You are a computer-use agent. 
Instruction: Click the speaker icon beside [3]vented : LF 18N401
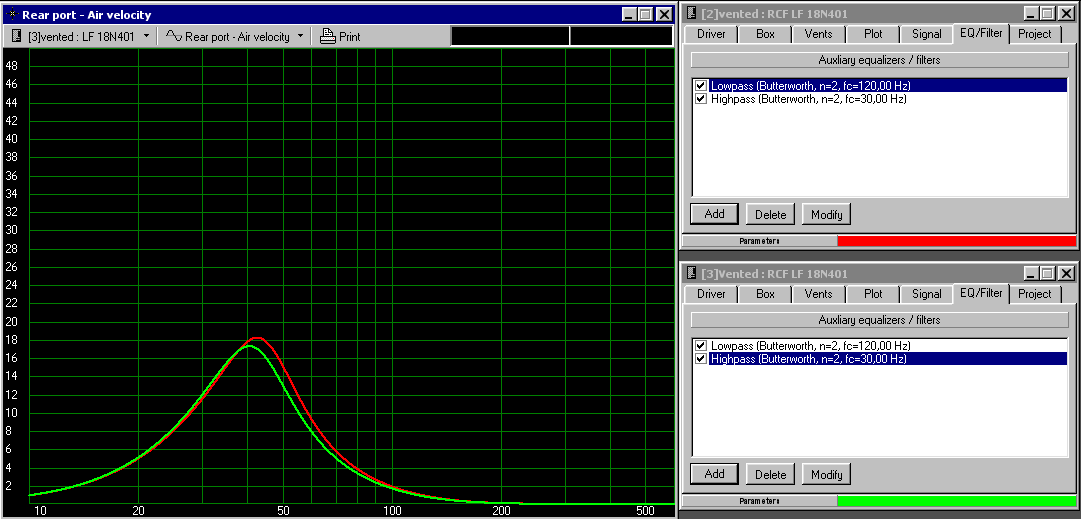(17, 36)
